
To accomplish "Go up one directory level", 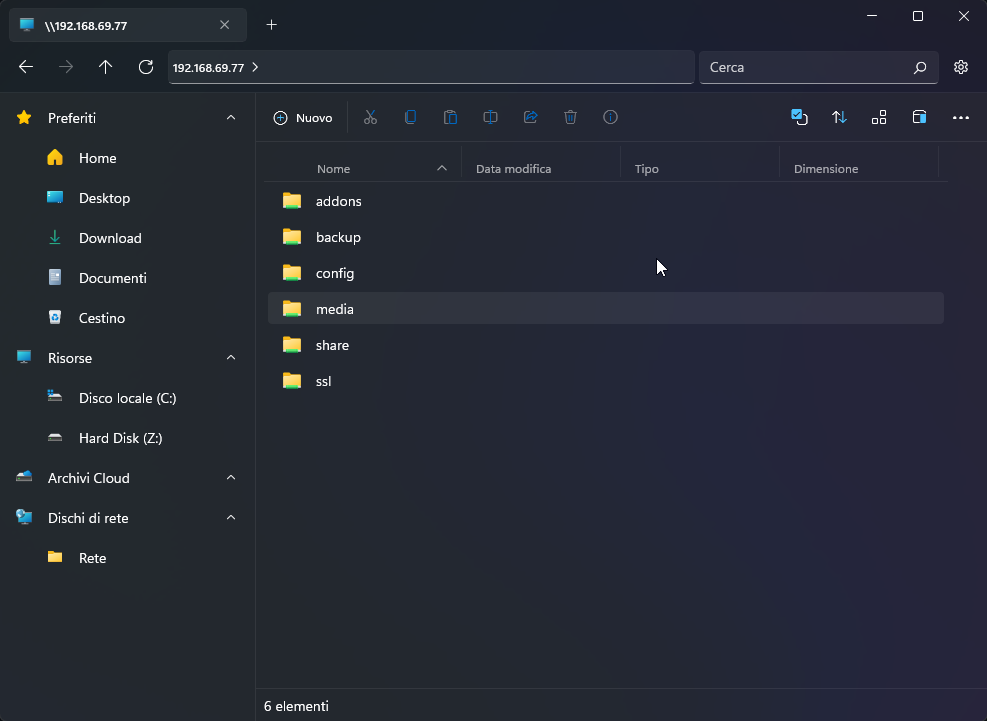I will point(105,67).
